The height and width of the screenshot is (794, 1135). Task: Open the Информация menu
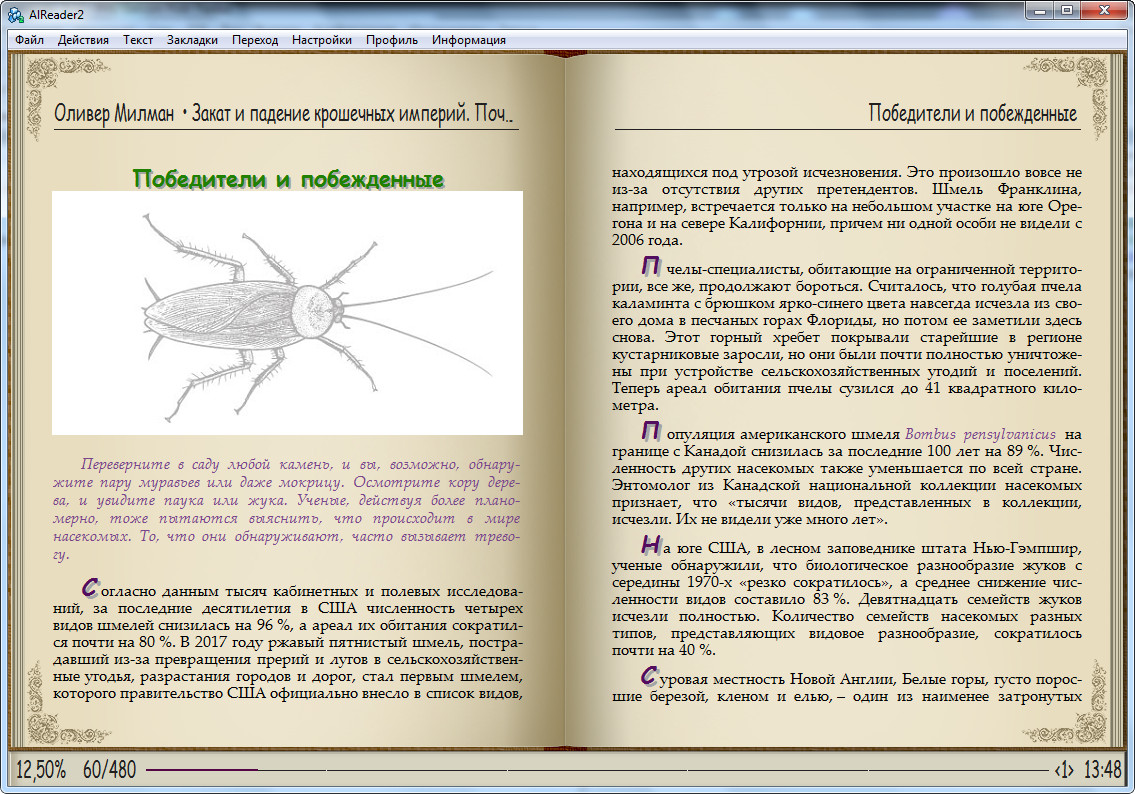pyautogui.click(x=468, y=40)
